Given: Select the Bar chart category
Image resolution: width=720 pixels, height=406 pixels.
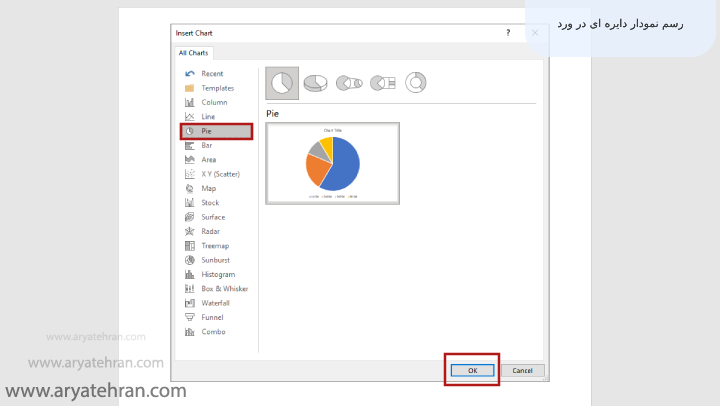Looking at the screenshot, I should point(207,145).
